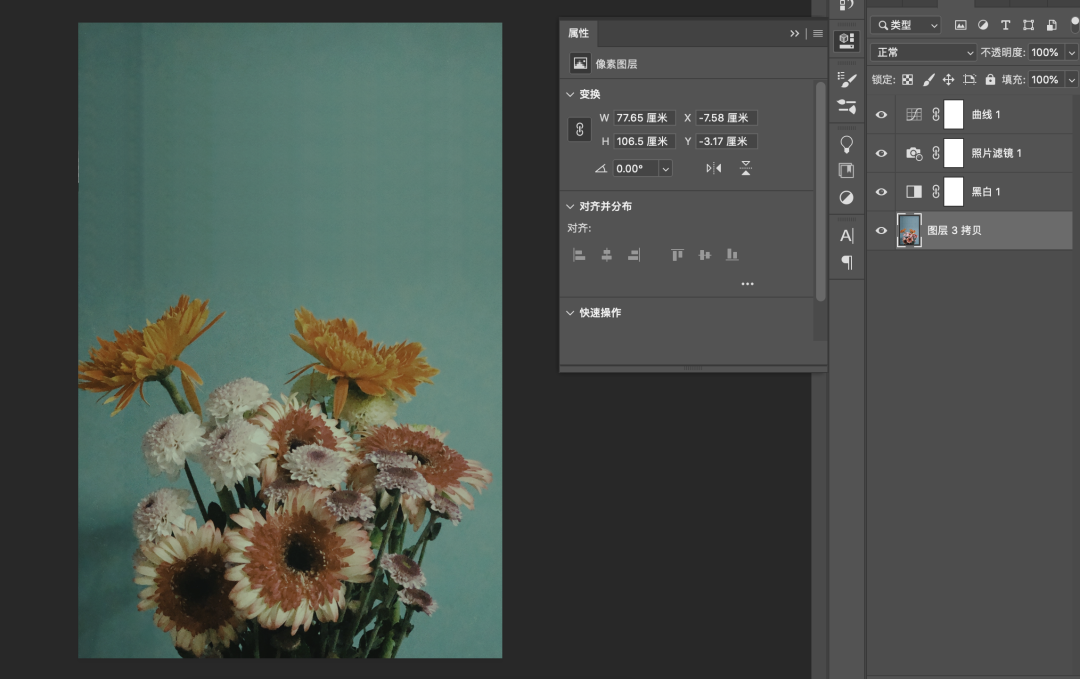Open the 属性 panel flyout menu
This screenshot has width=1080, height=679.
[818, 33]
